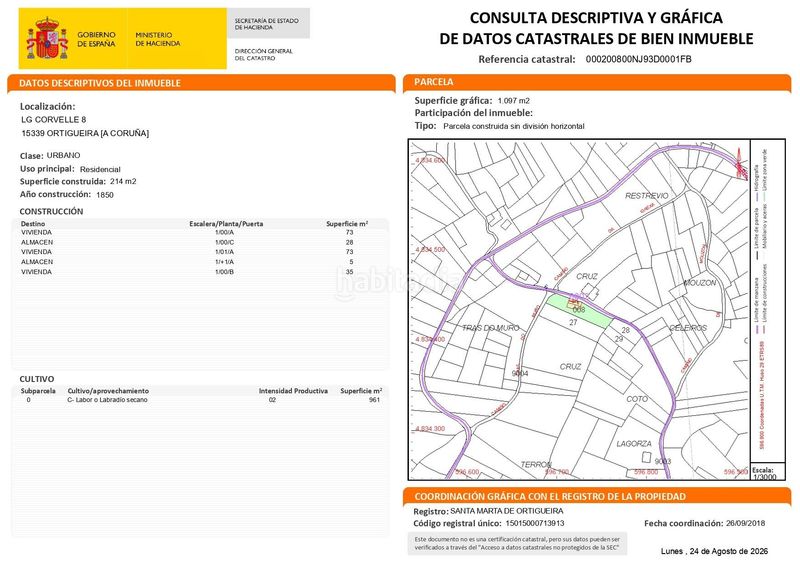Select 15339 ORTIGUEIRA [A CORUÑA] text
Viewport: 800px width, 565px height.
click(x=85, y=133)
